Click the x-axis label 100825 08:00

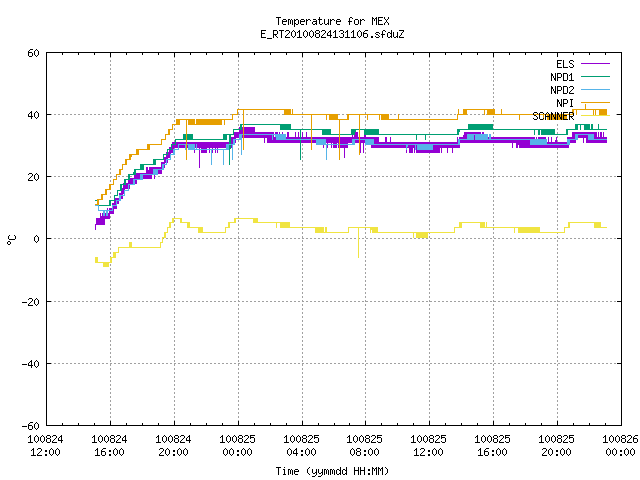[x=364, y=446]
